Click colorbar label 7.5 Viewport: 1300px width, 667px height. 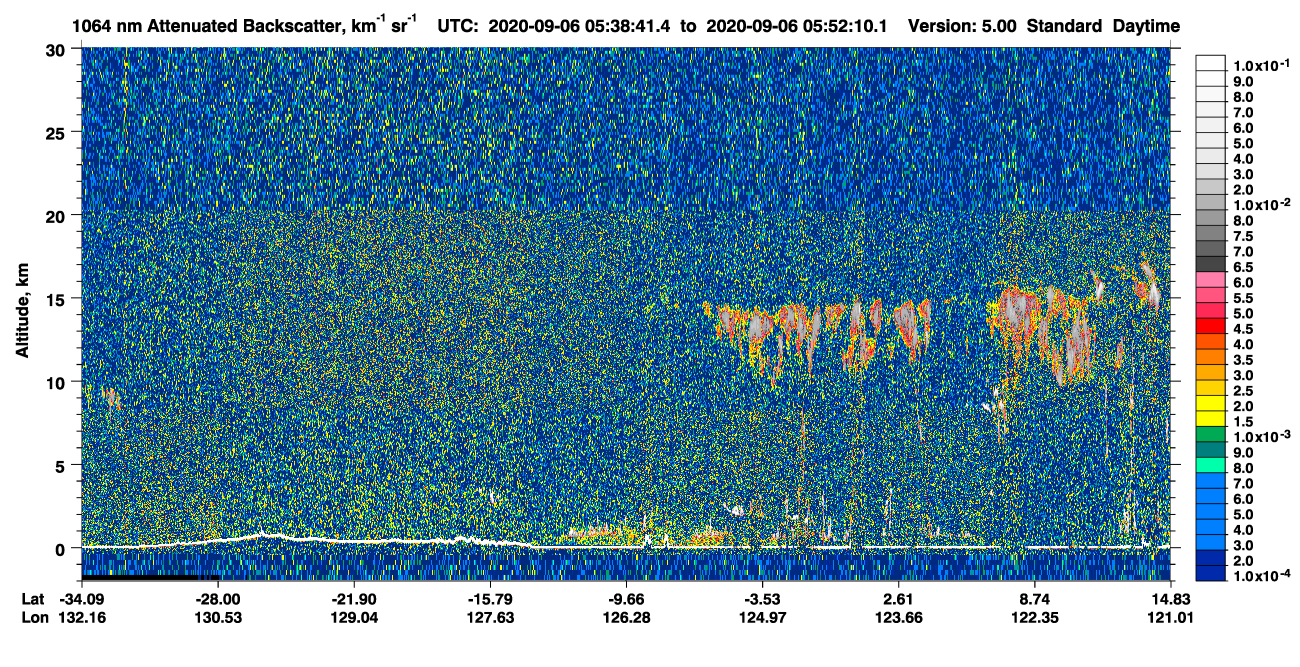[x=1242, y=236]
